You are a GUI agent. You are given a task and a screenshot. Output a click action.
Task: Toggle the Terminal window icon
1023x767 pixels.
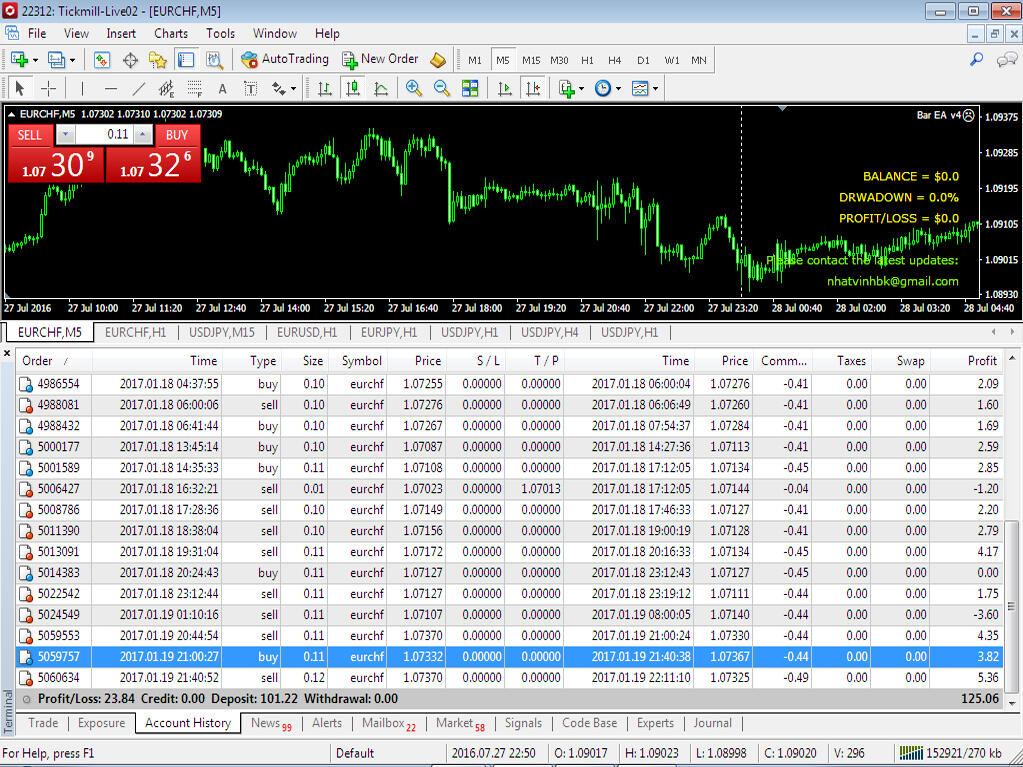186,60
